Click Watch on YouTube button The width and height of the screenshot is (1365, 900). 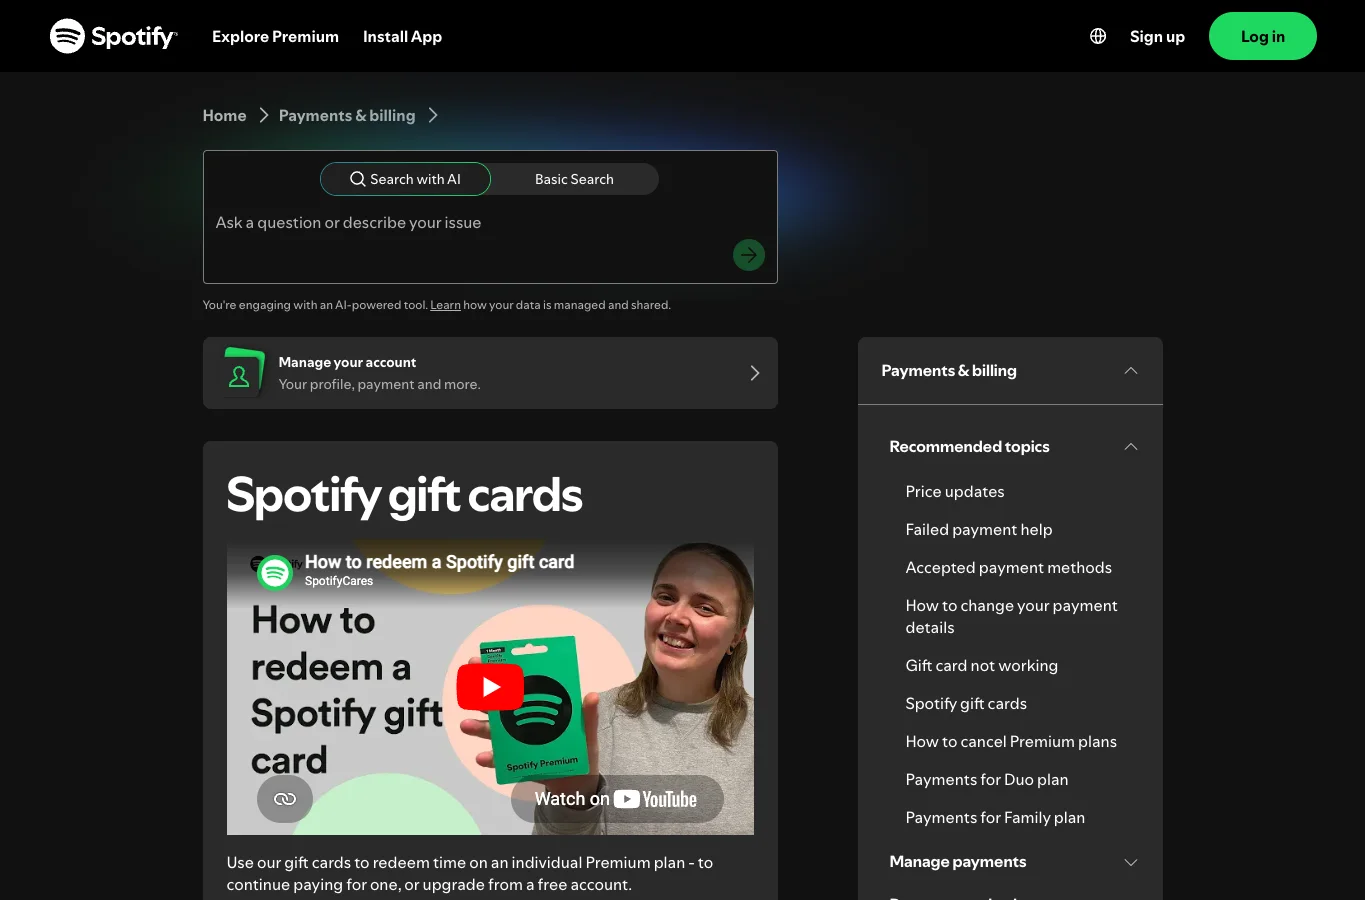coord(616,799)
